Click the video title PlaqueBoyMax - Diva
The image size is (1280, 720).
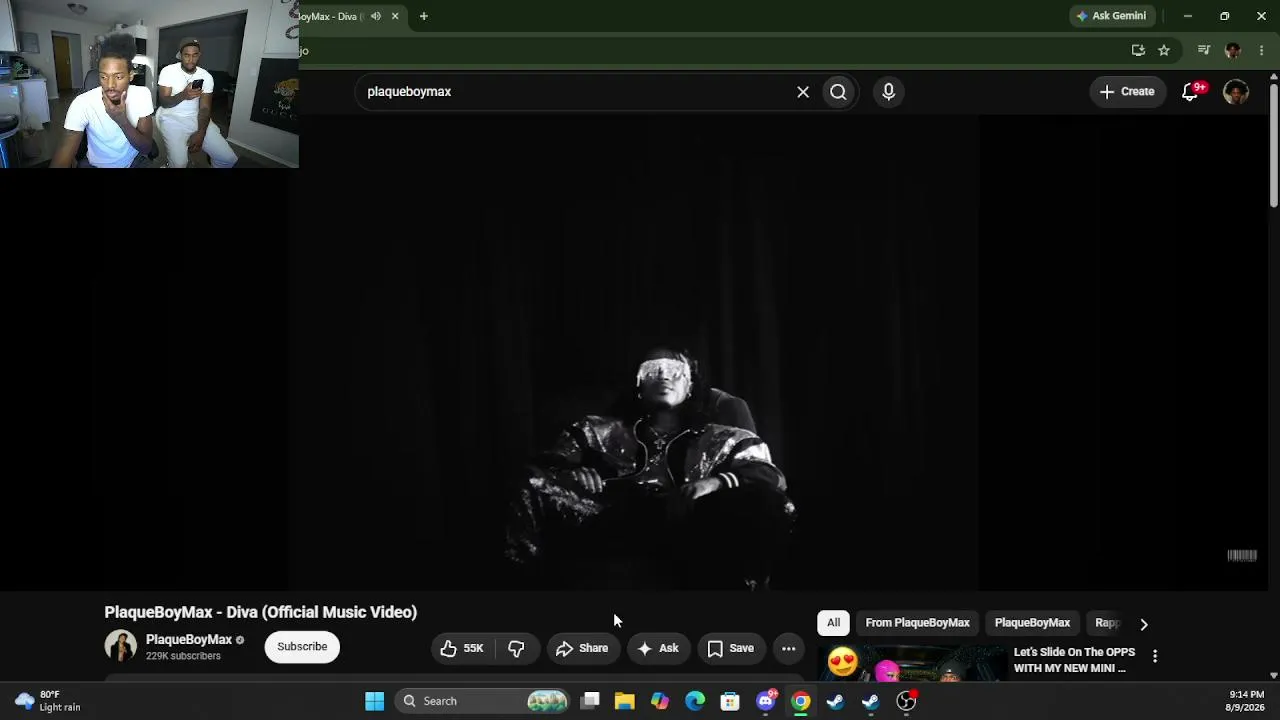point(260,612)
